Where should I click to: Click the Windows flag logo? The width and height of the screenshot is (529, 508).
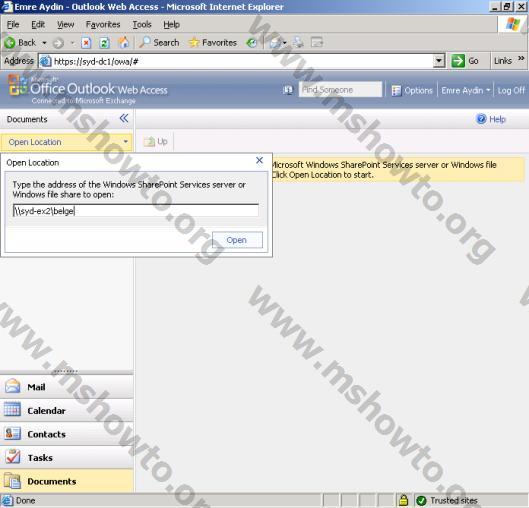pos(513,25)
